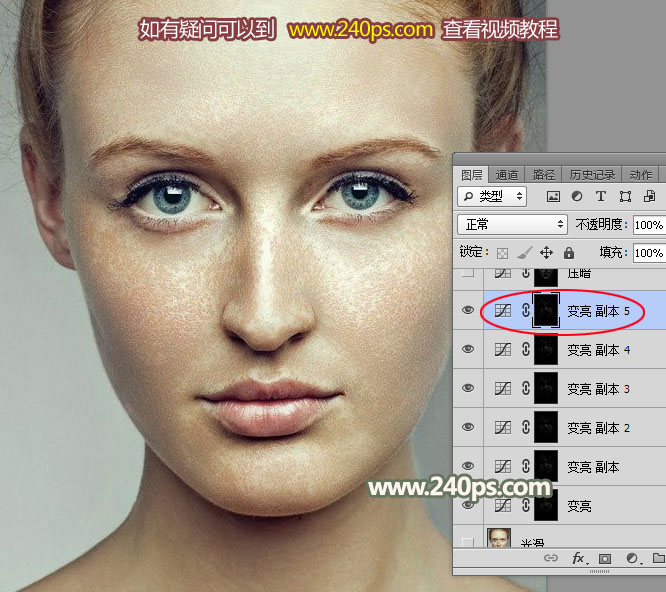Create new group folder icon
666x592 pixels.
click(x=659, y=558)
